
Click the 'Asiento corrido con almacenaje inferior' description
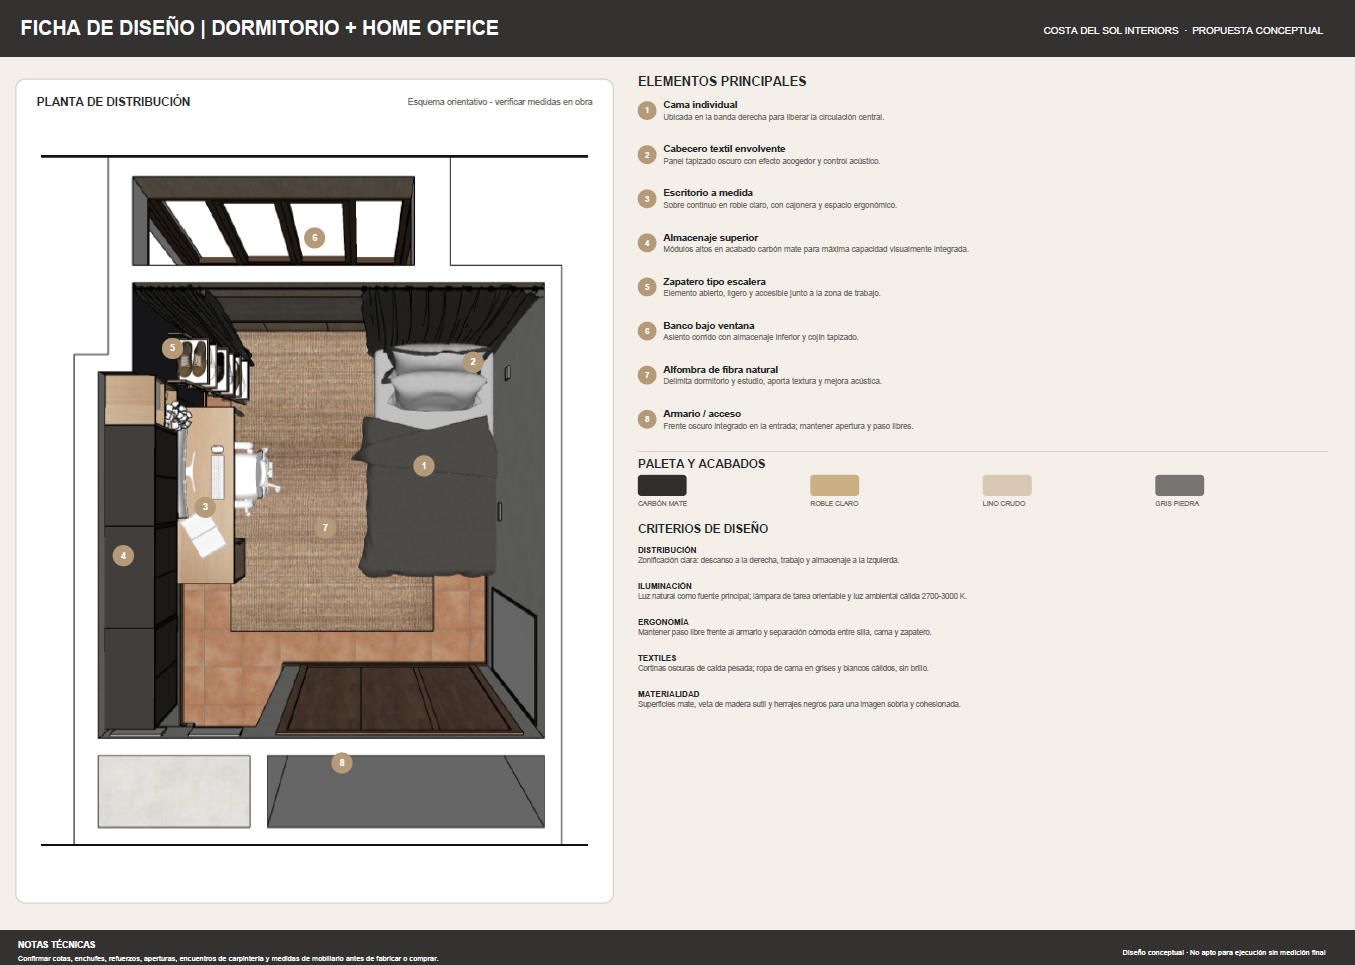(x=761, y=337)
